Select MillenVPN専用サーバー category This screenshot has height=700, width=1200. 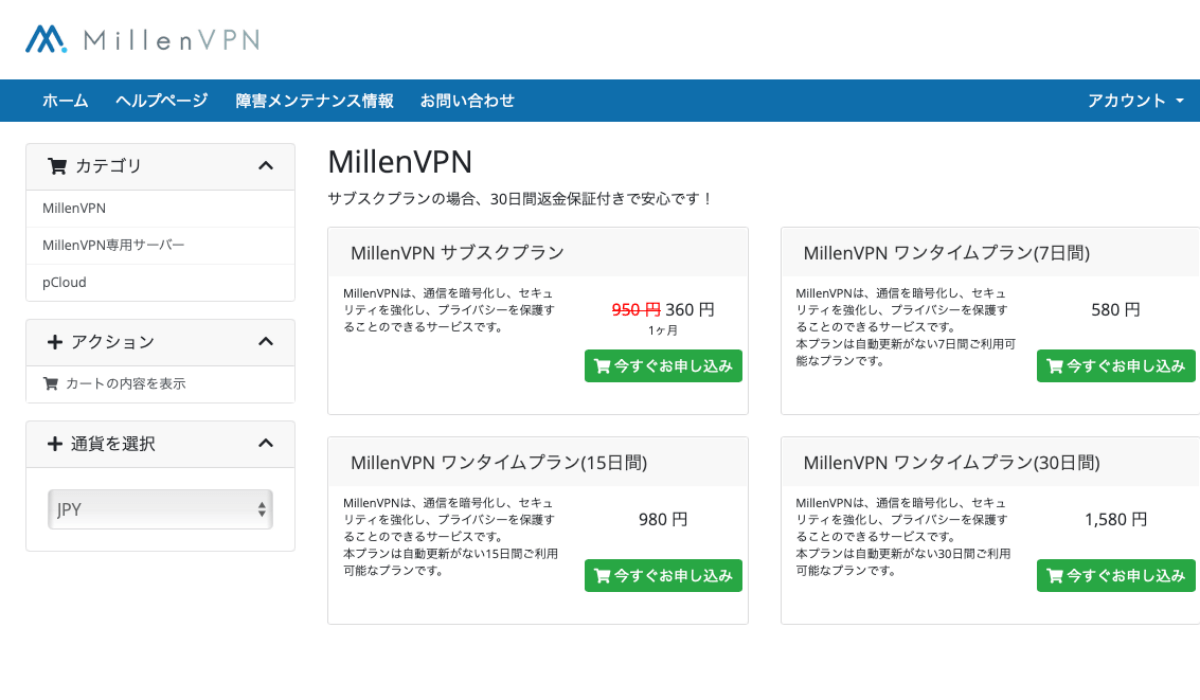pos(160,245)
